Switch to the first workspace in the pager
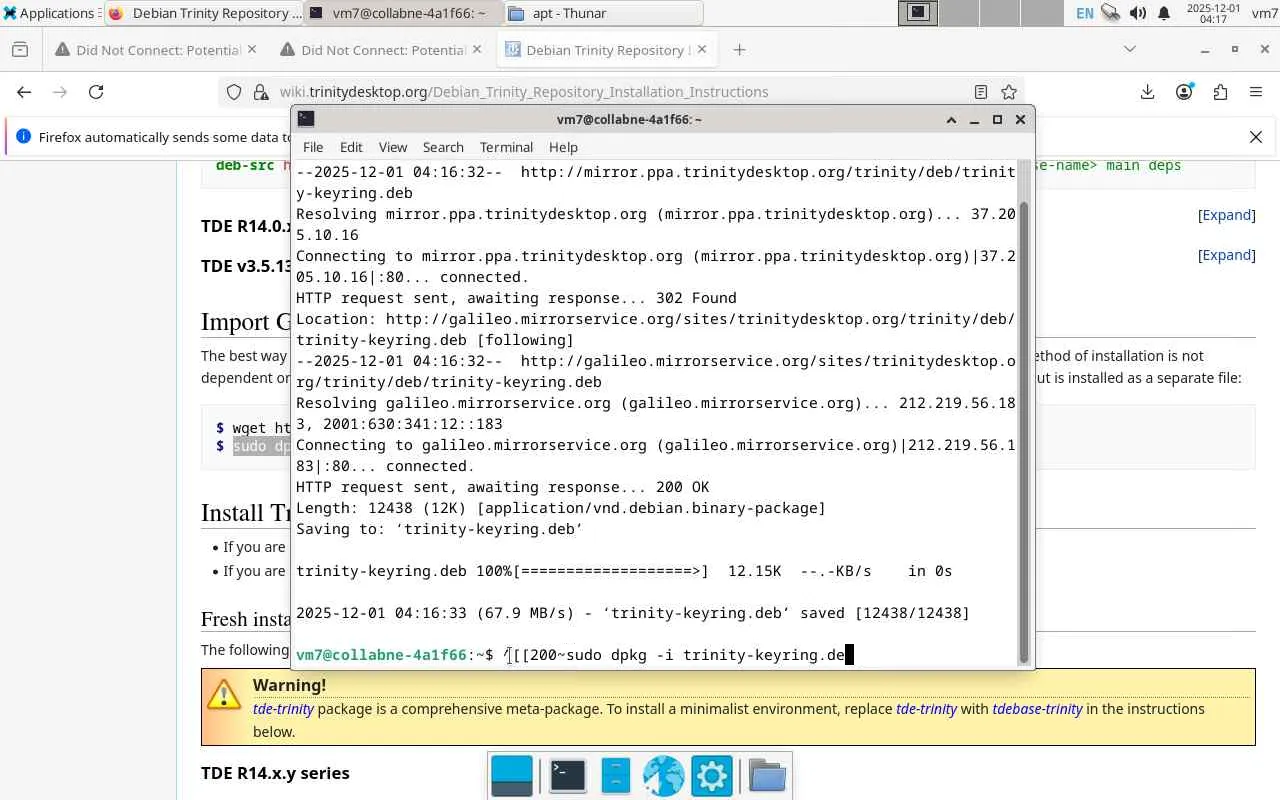1280x800 pixels. coord(918,13)
